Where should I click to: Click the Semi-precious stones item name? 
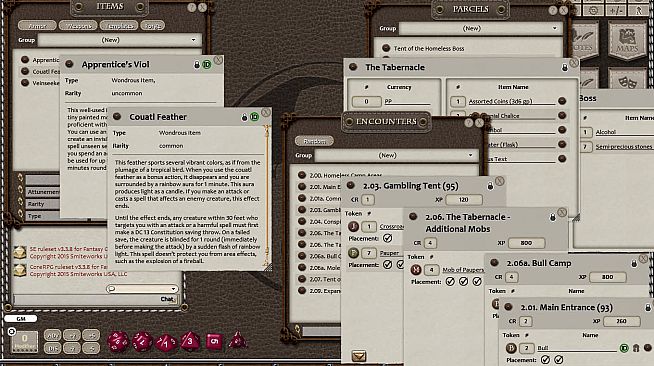coord(624,147)
